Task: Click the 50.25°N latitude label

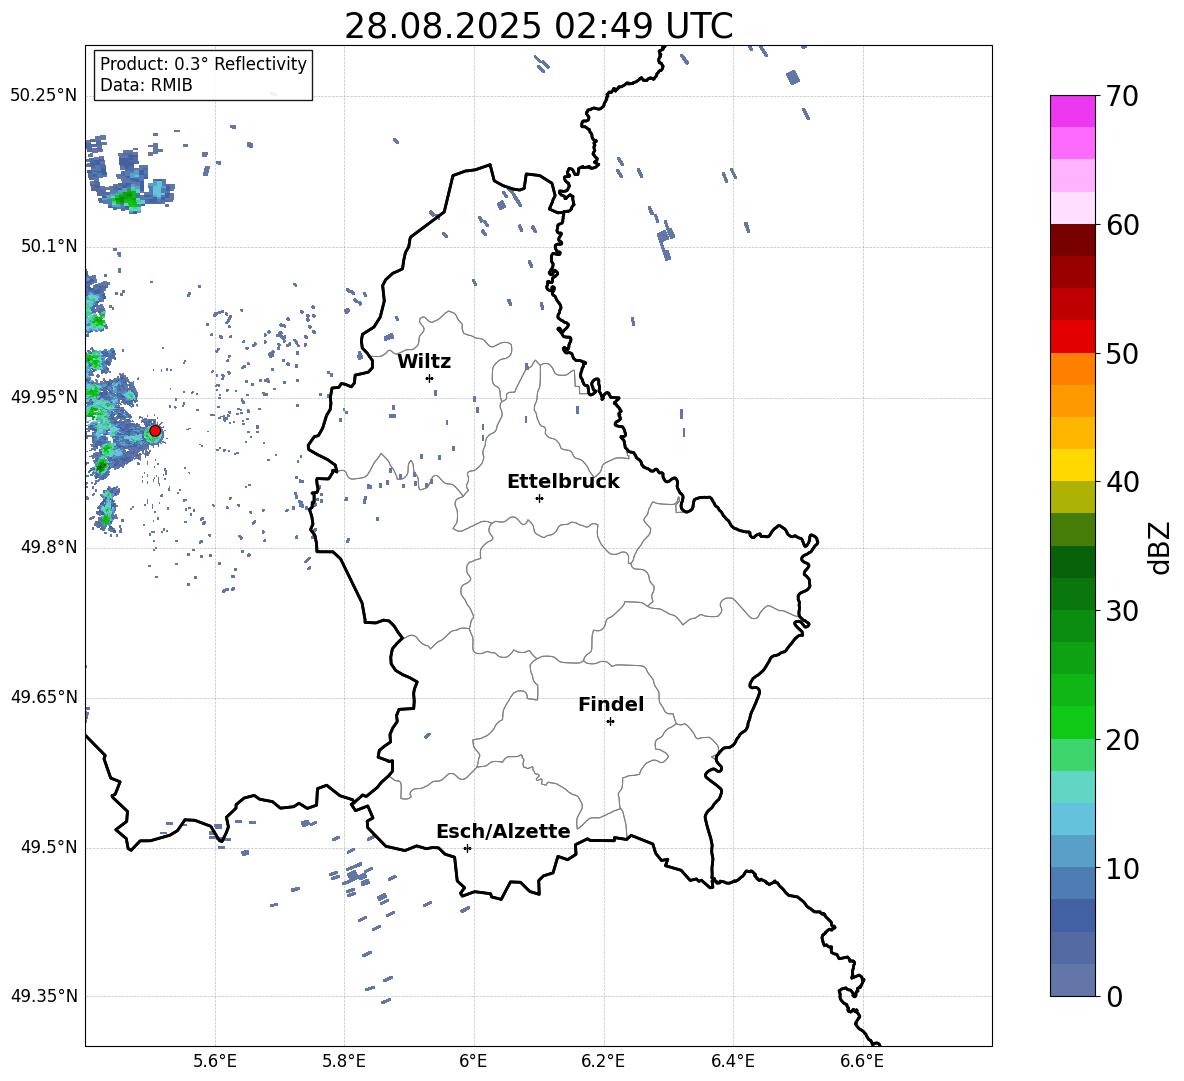Action: tap(44, 96)
